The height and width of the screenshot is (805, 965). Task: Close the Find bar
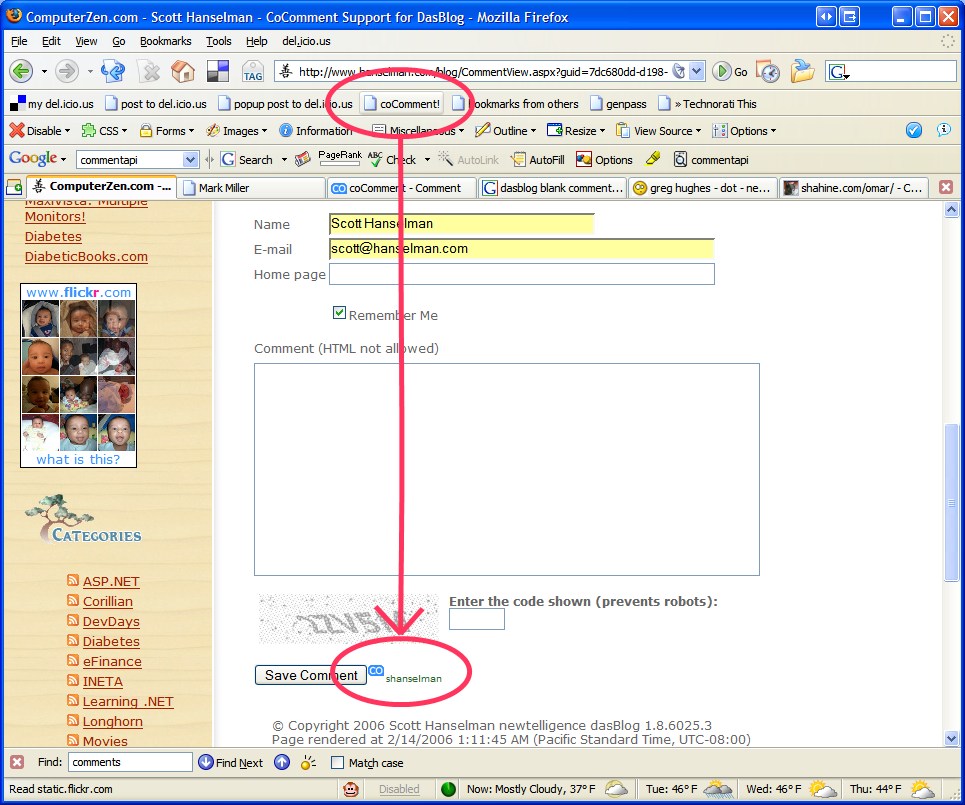point(17,762)
